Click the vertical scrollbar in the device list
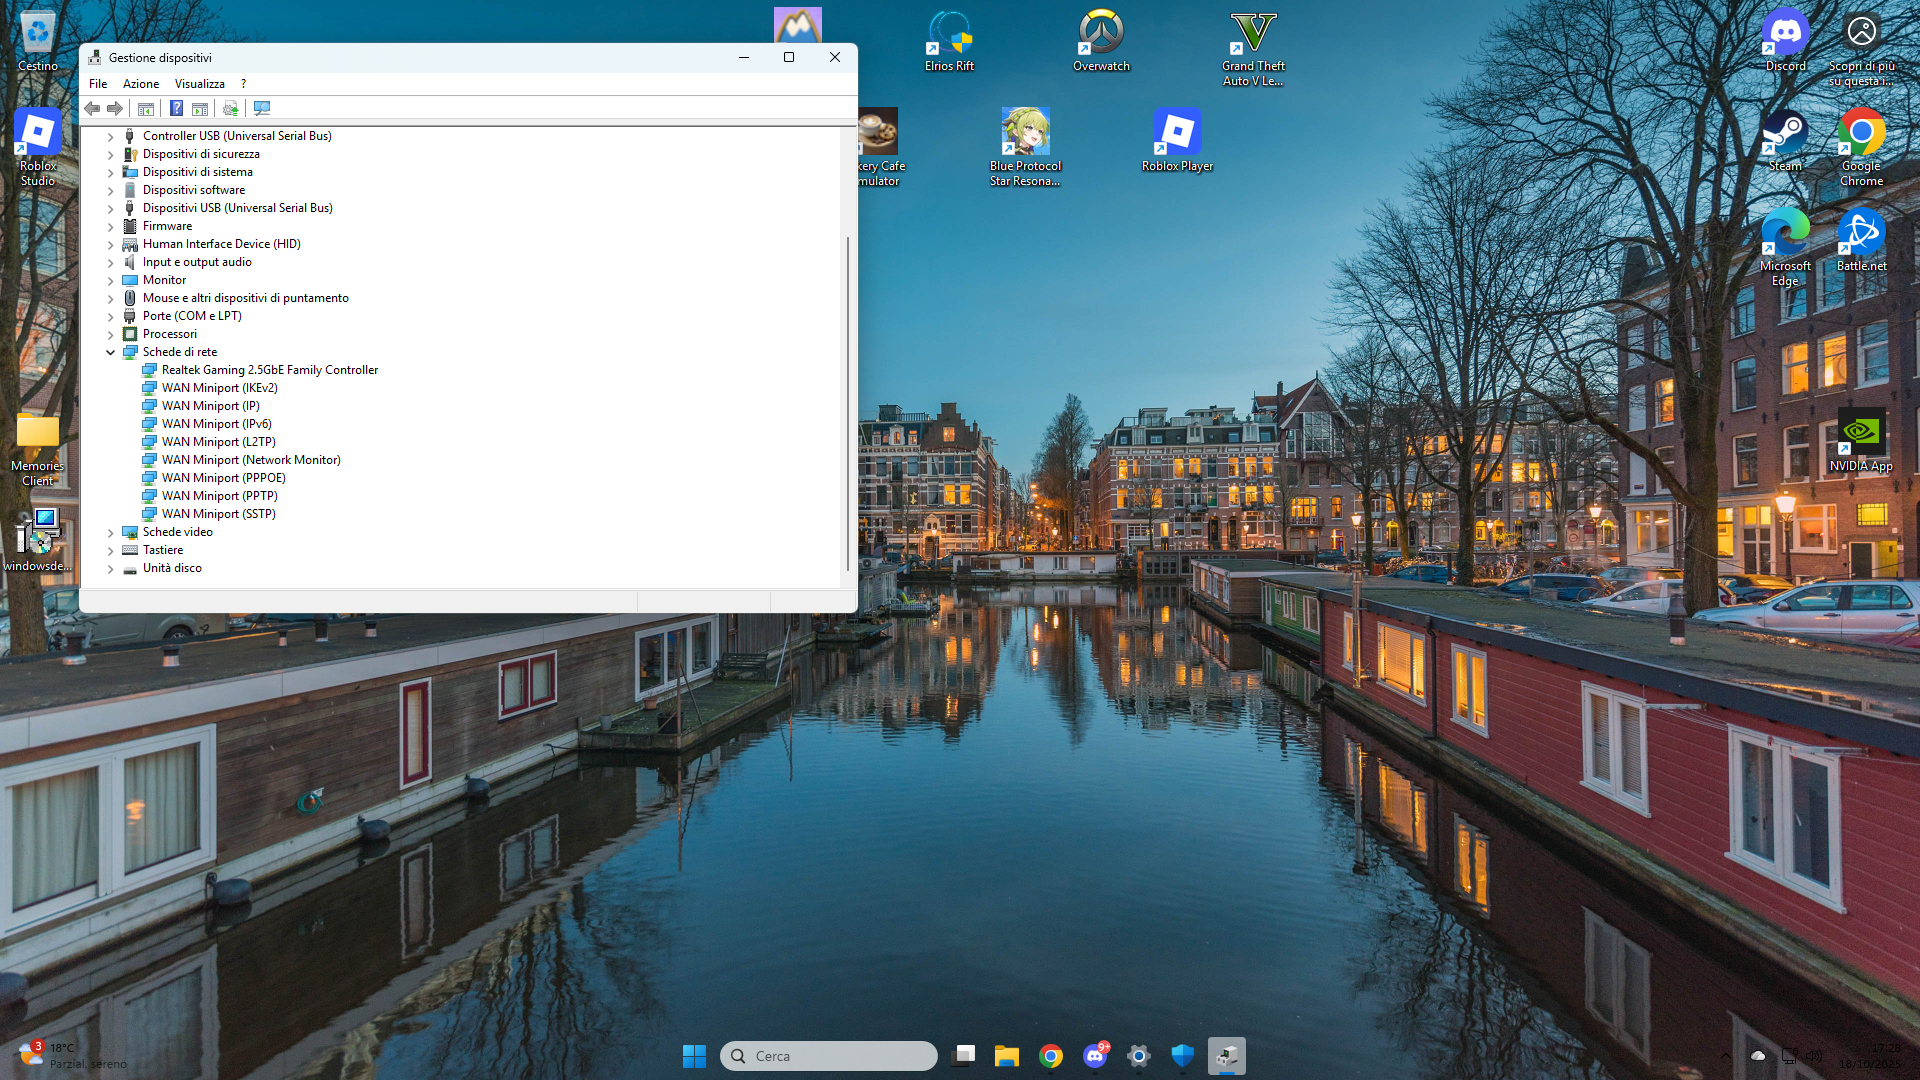This screenshot has width=1920, height=1080. [848, 400]
